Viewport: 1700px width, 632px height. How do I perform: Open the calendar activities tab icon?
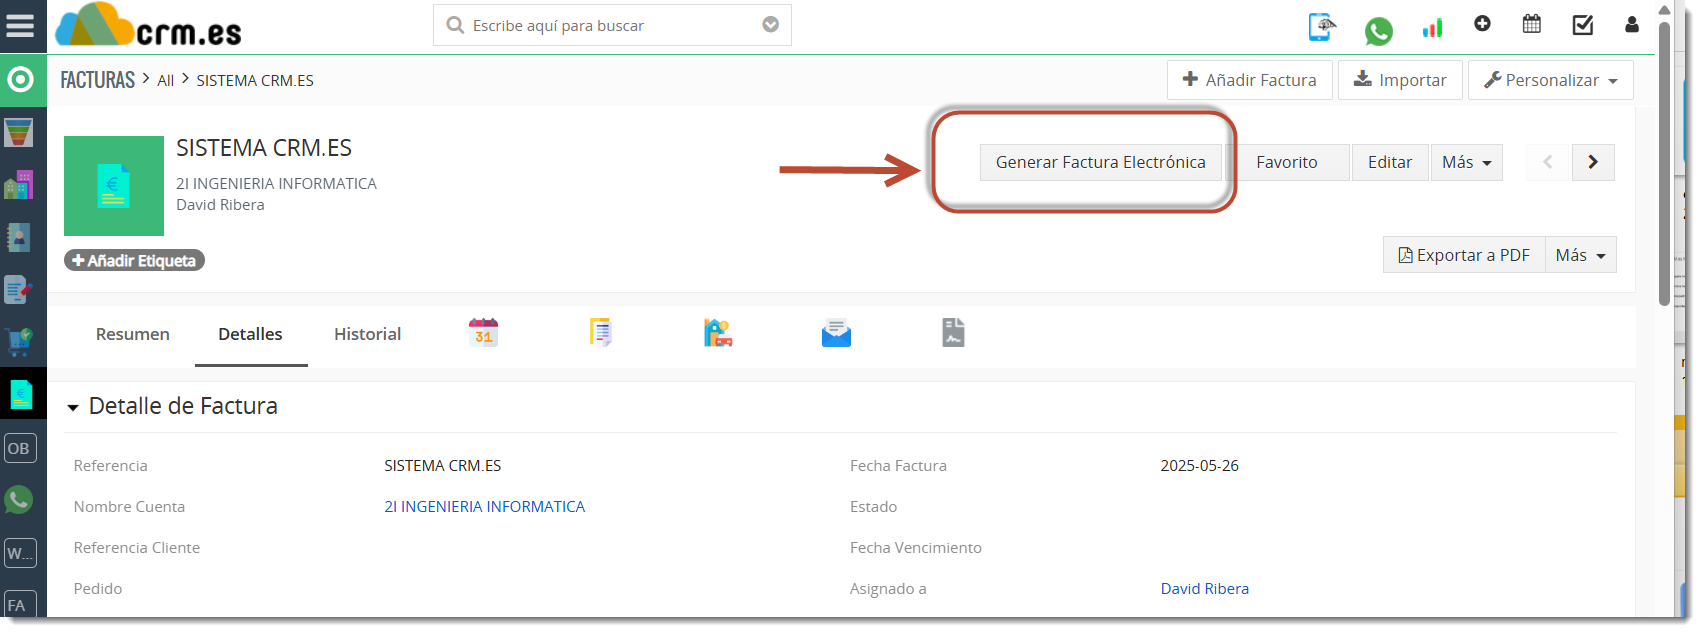pos(483,332)
